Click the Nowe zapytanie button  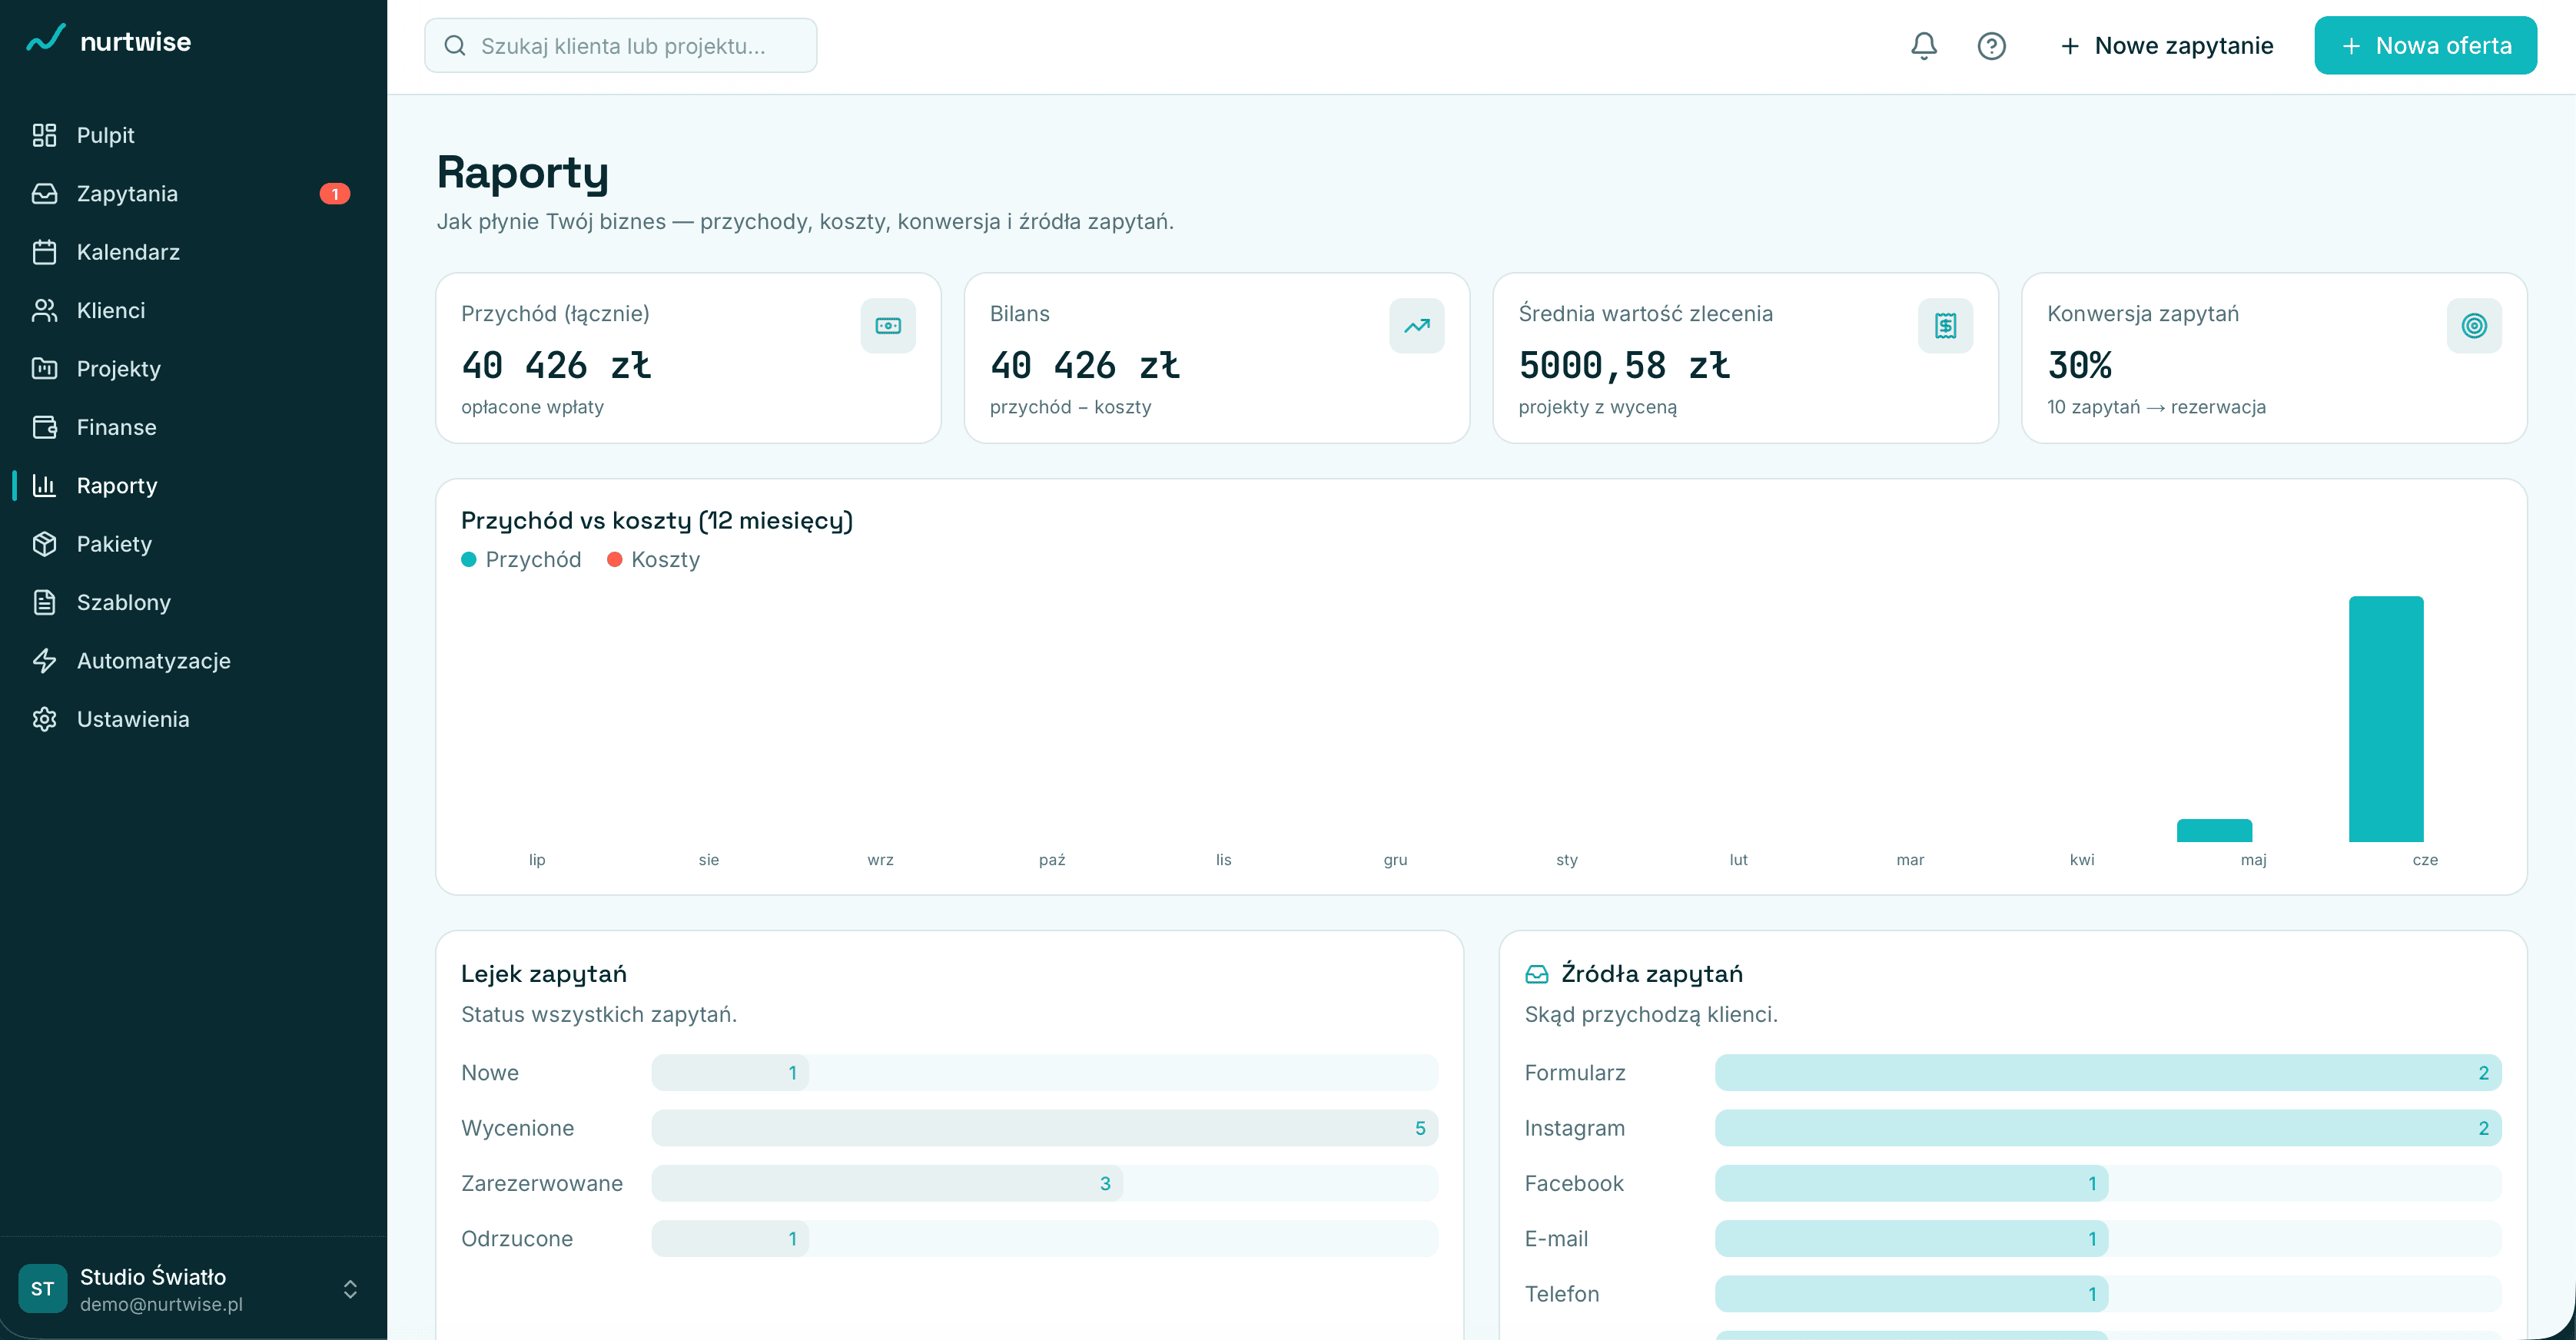pyautogui.click(x=2166, y=46)
